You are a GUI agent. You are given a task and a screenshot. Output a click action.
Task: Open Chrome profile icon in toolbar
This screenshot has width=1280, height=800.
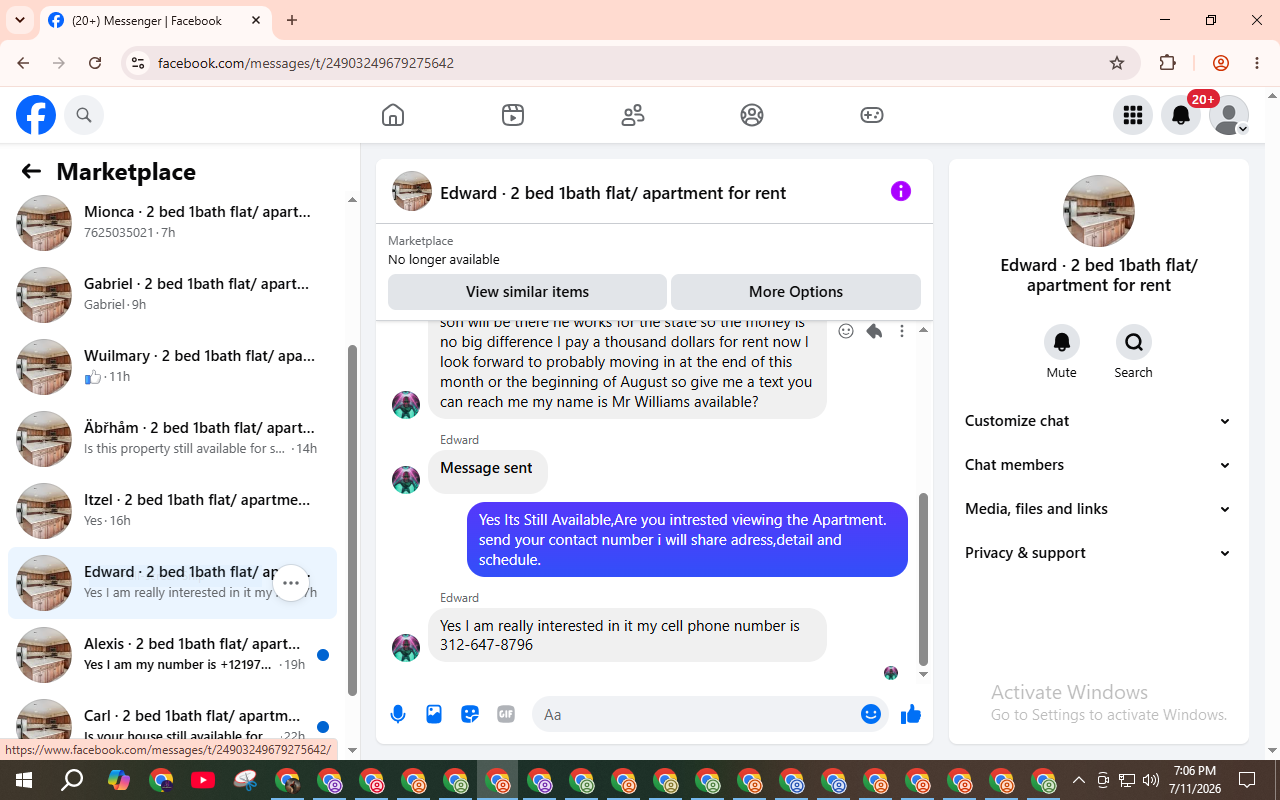click(1221, 63)
